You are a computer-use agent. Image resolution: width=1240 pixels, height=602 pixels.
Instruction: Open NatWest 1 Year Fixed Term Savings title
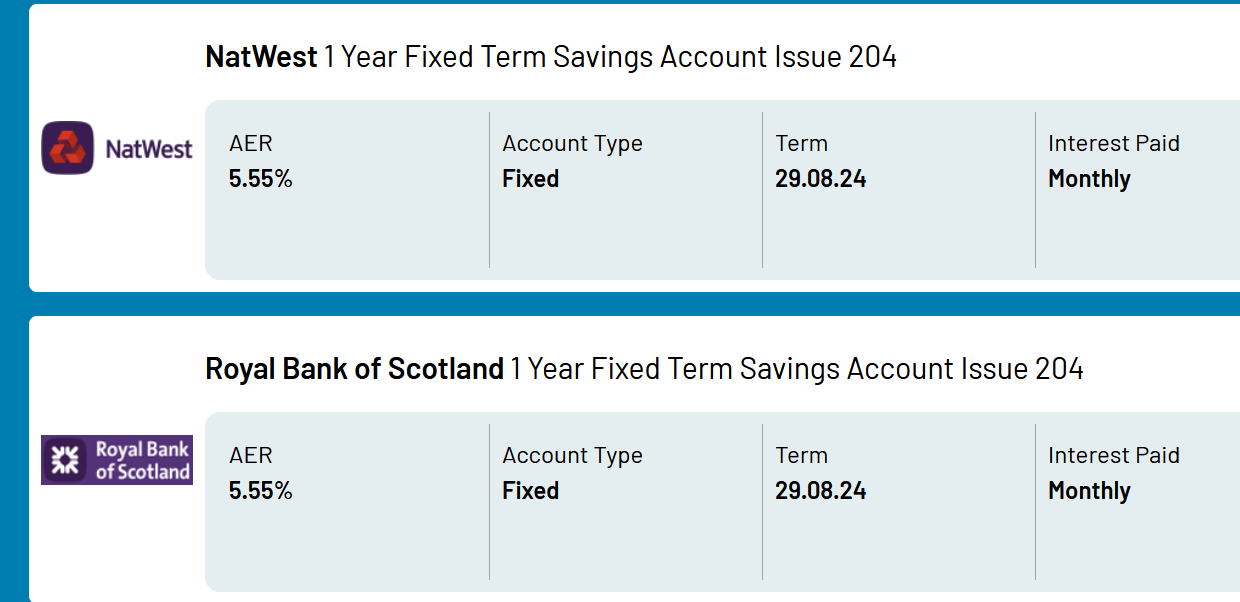point(551,57)
